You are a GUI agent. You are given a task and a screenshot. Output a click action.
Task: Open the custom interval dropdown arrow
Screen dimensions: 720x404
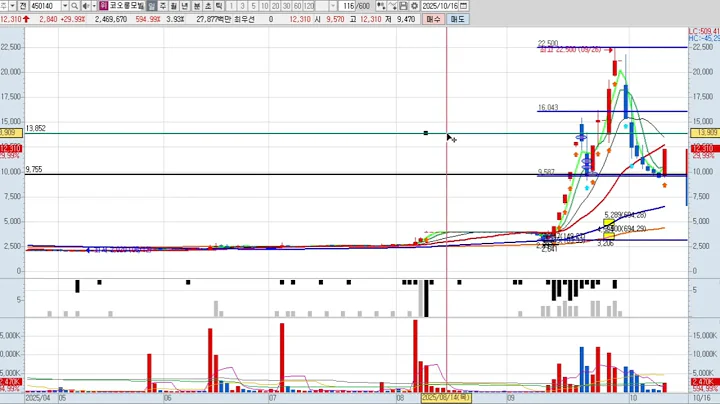[333, 6]
